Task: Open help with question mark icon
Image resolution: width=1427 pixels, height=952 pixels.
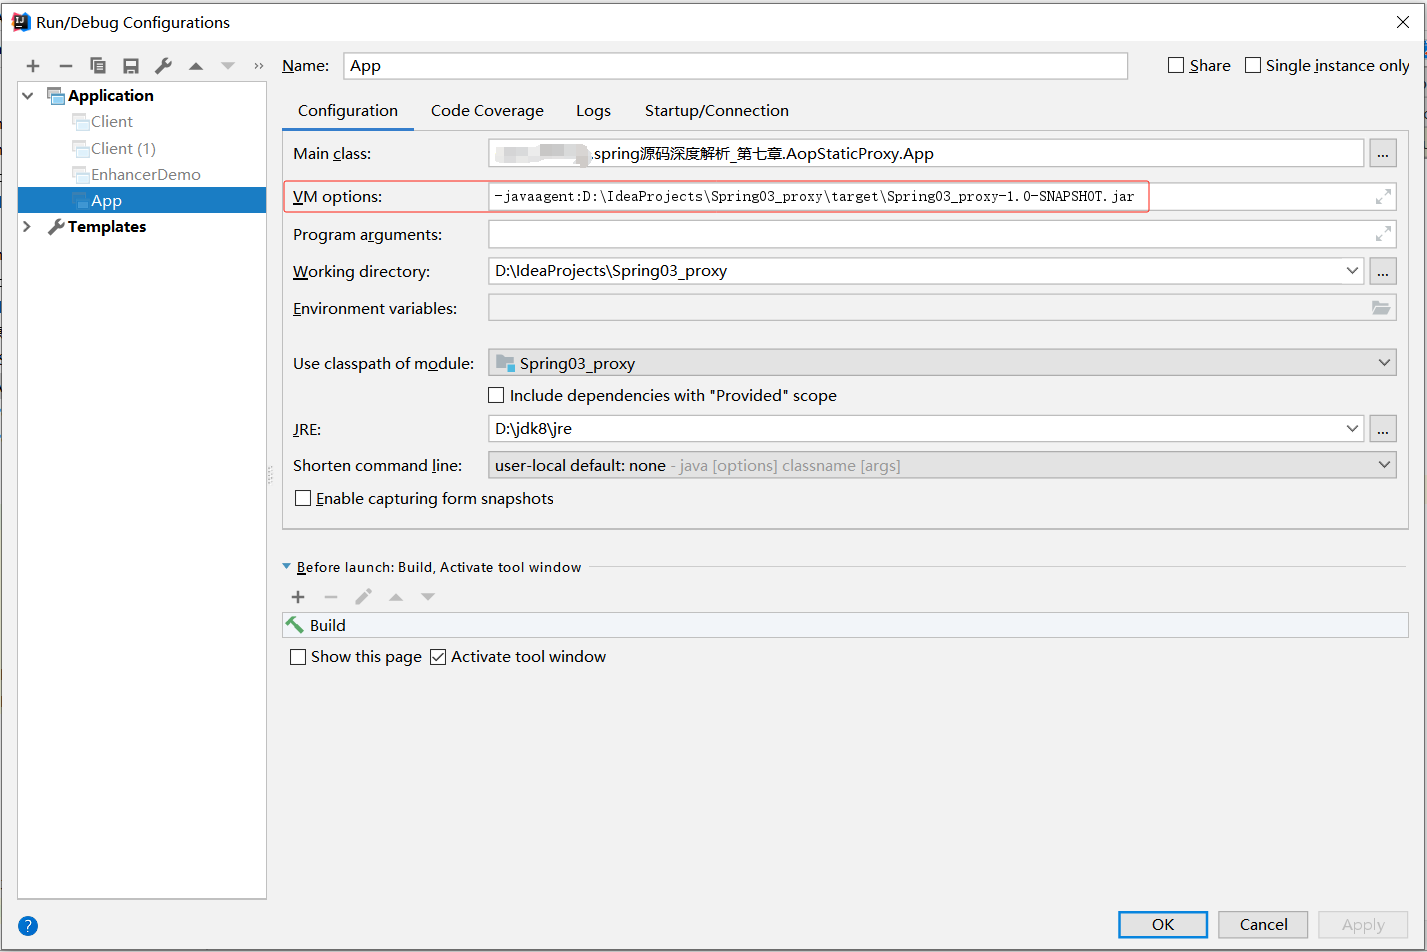Action: coord(28,926)
